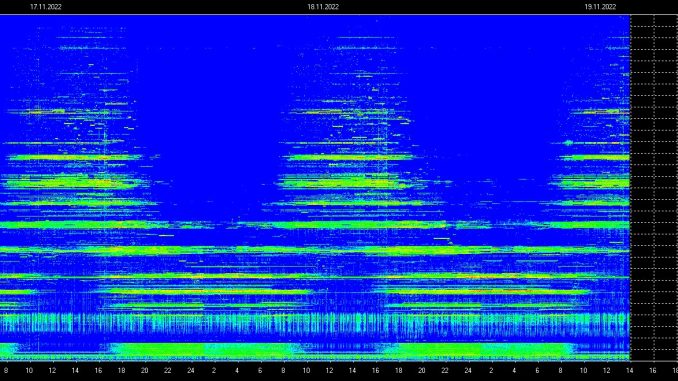
Task: Click the cyan vertically striped noise band
Action: [x=315, y=324]
